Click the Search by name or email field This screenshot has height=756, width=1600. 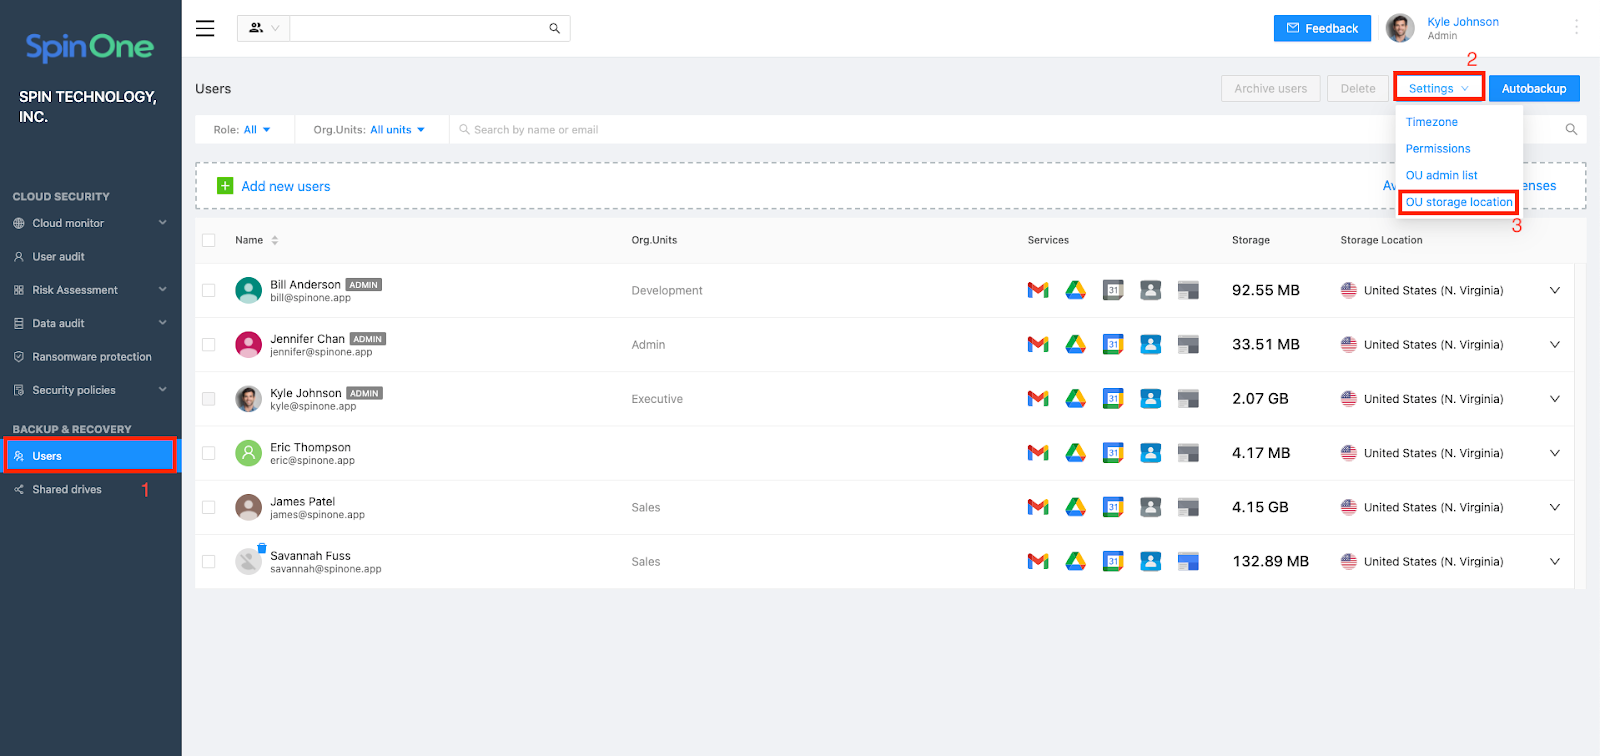pos(700,130)
